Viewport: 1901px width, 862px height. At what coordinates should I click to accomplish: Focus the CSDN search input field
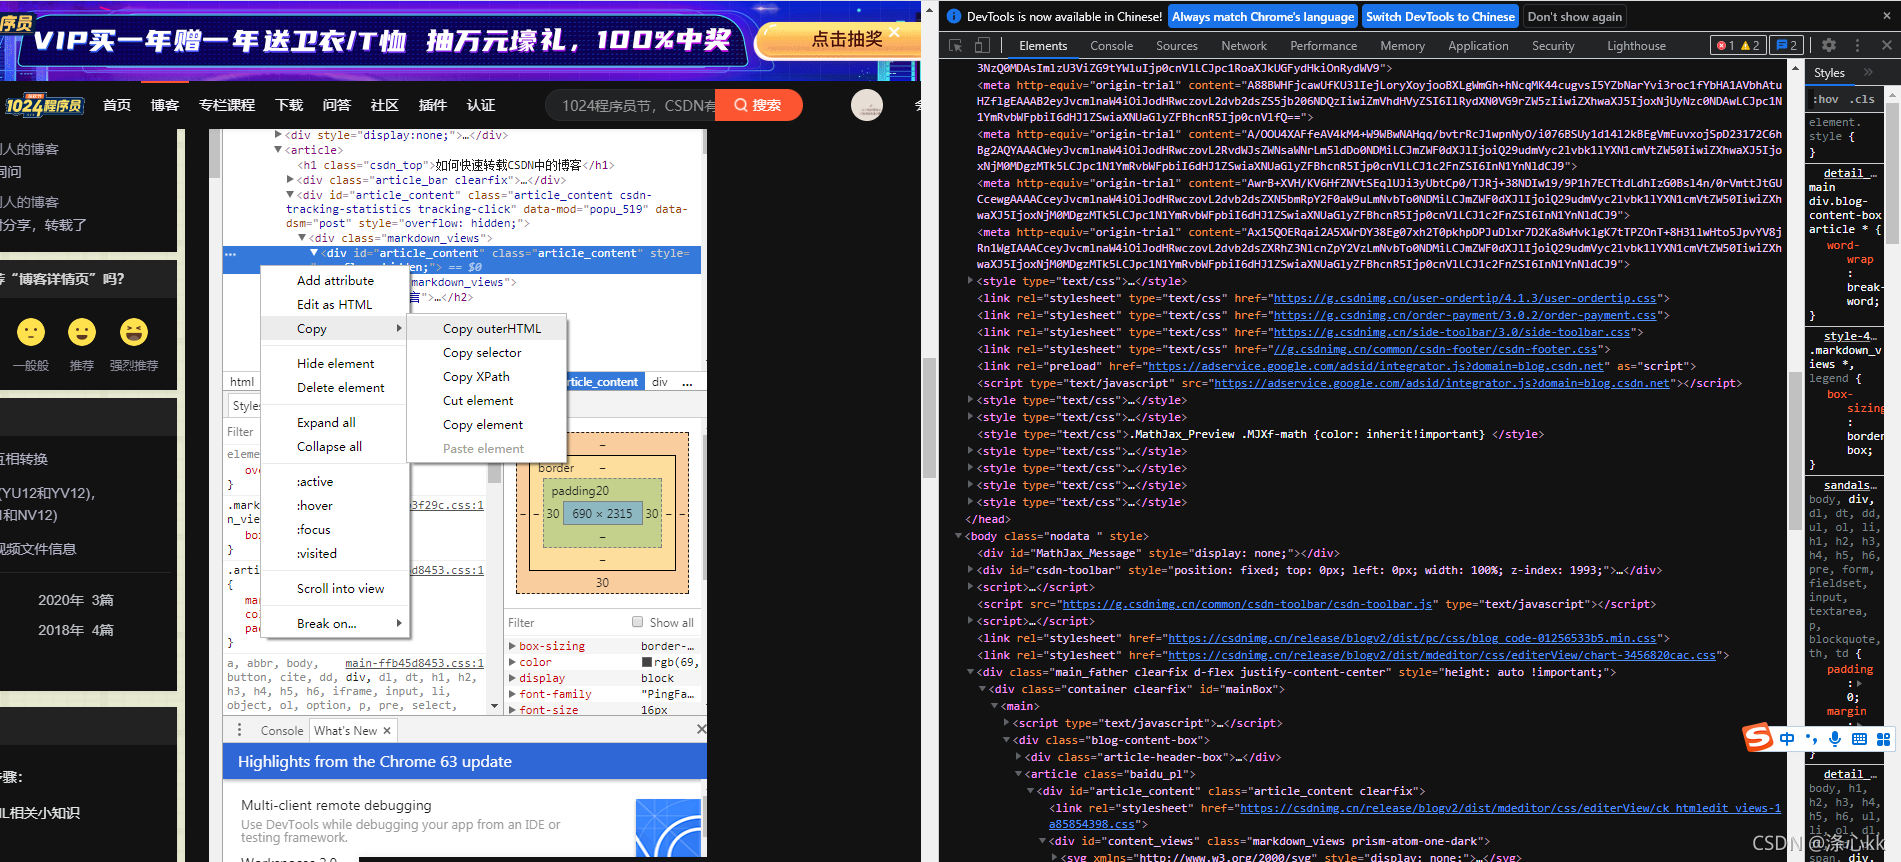[632, 105]
